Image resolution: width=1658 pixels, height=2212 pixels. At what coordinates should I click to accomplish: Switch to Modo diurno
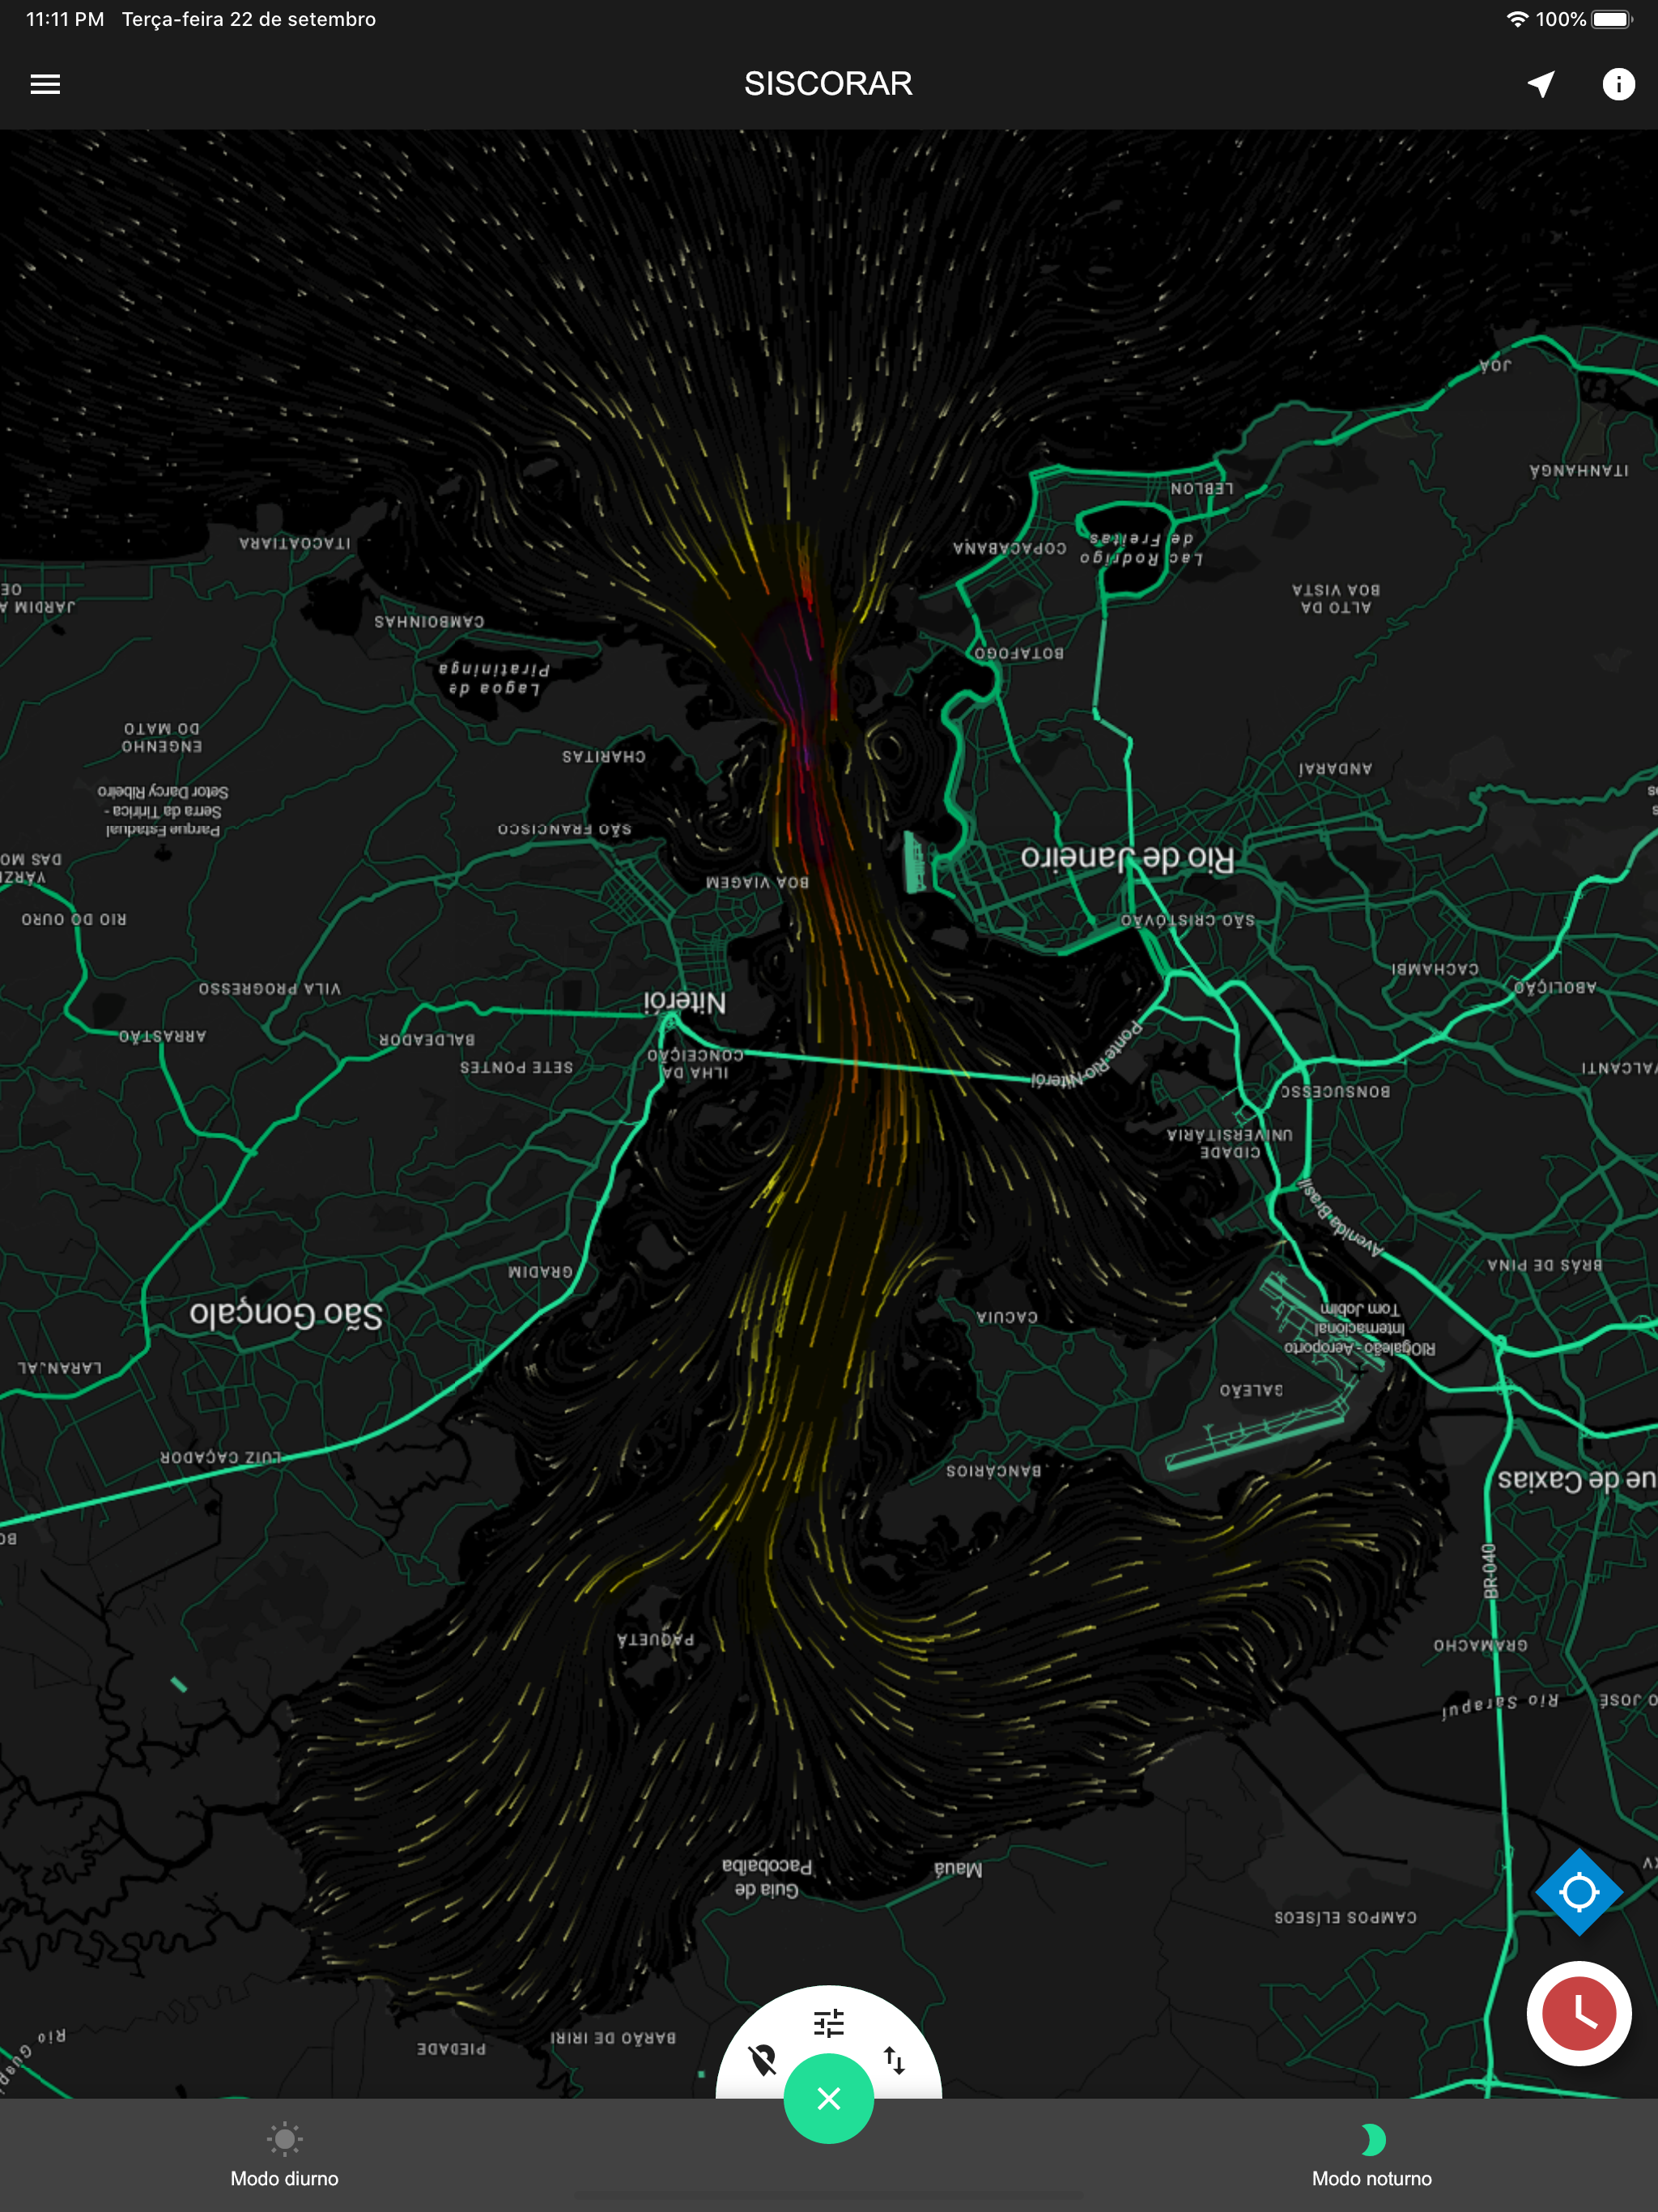(284, 2177)
